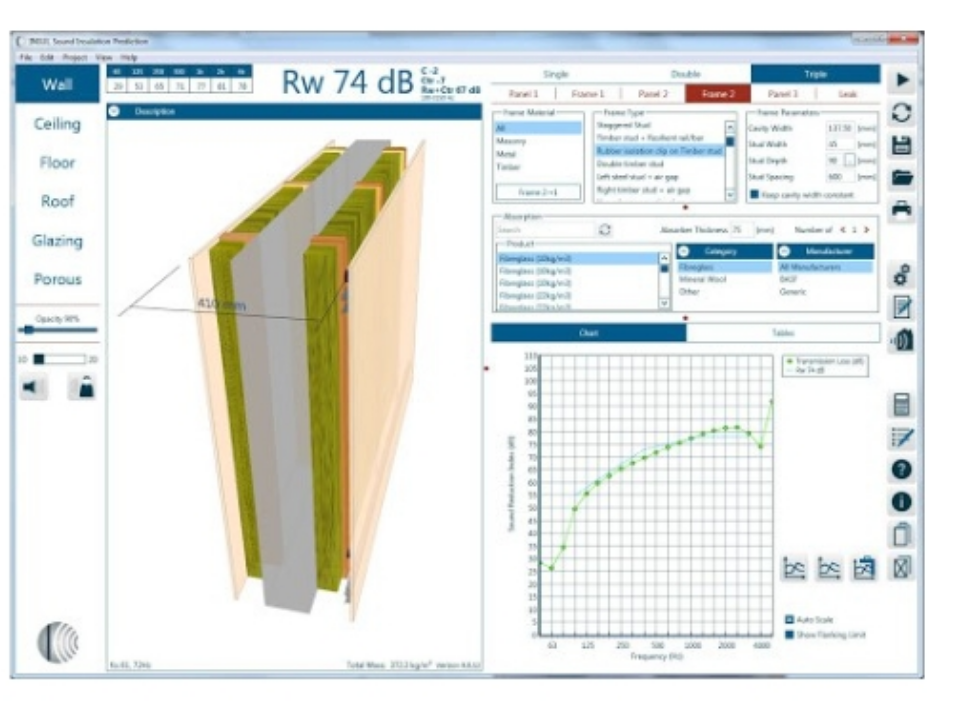
Task: Toggle the Auto Scale checkbox
Action: [x=788, y=619]
